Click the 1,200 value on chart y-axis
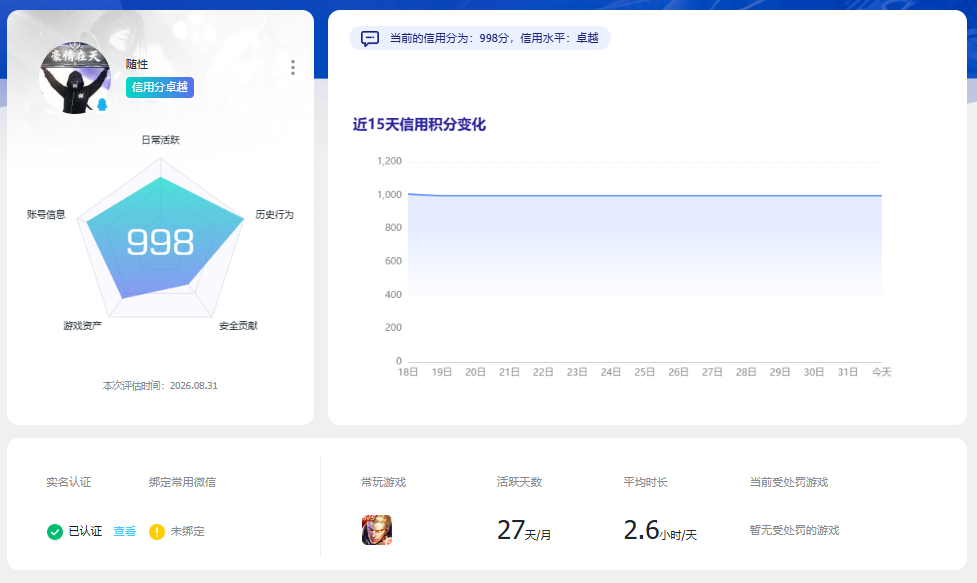The width and height of the screenshot is (977, 583). (389, 161)
